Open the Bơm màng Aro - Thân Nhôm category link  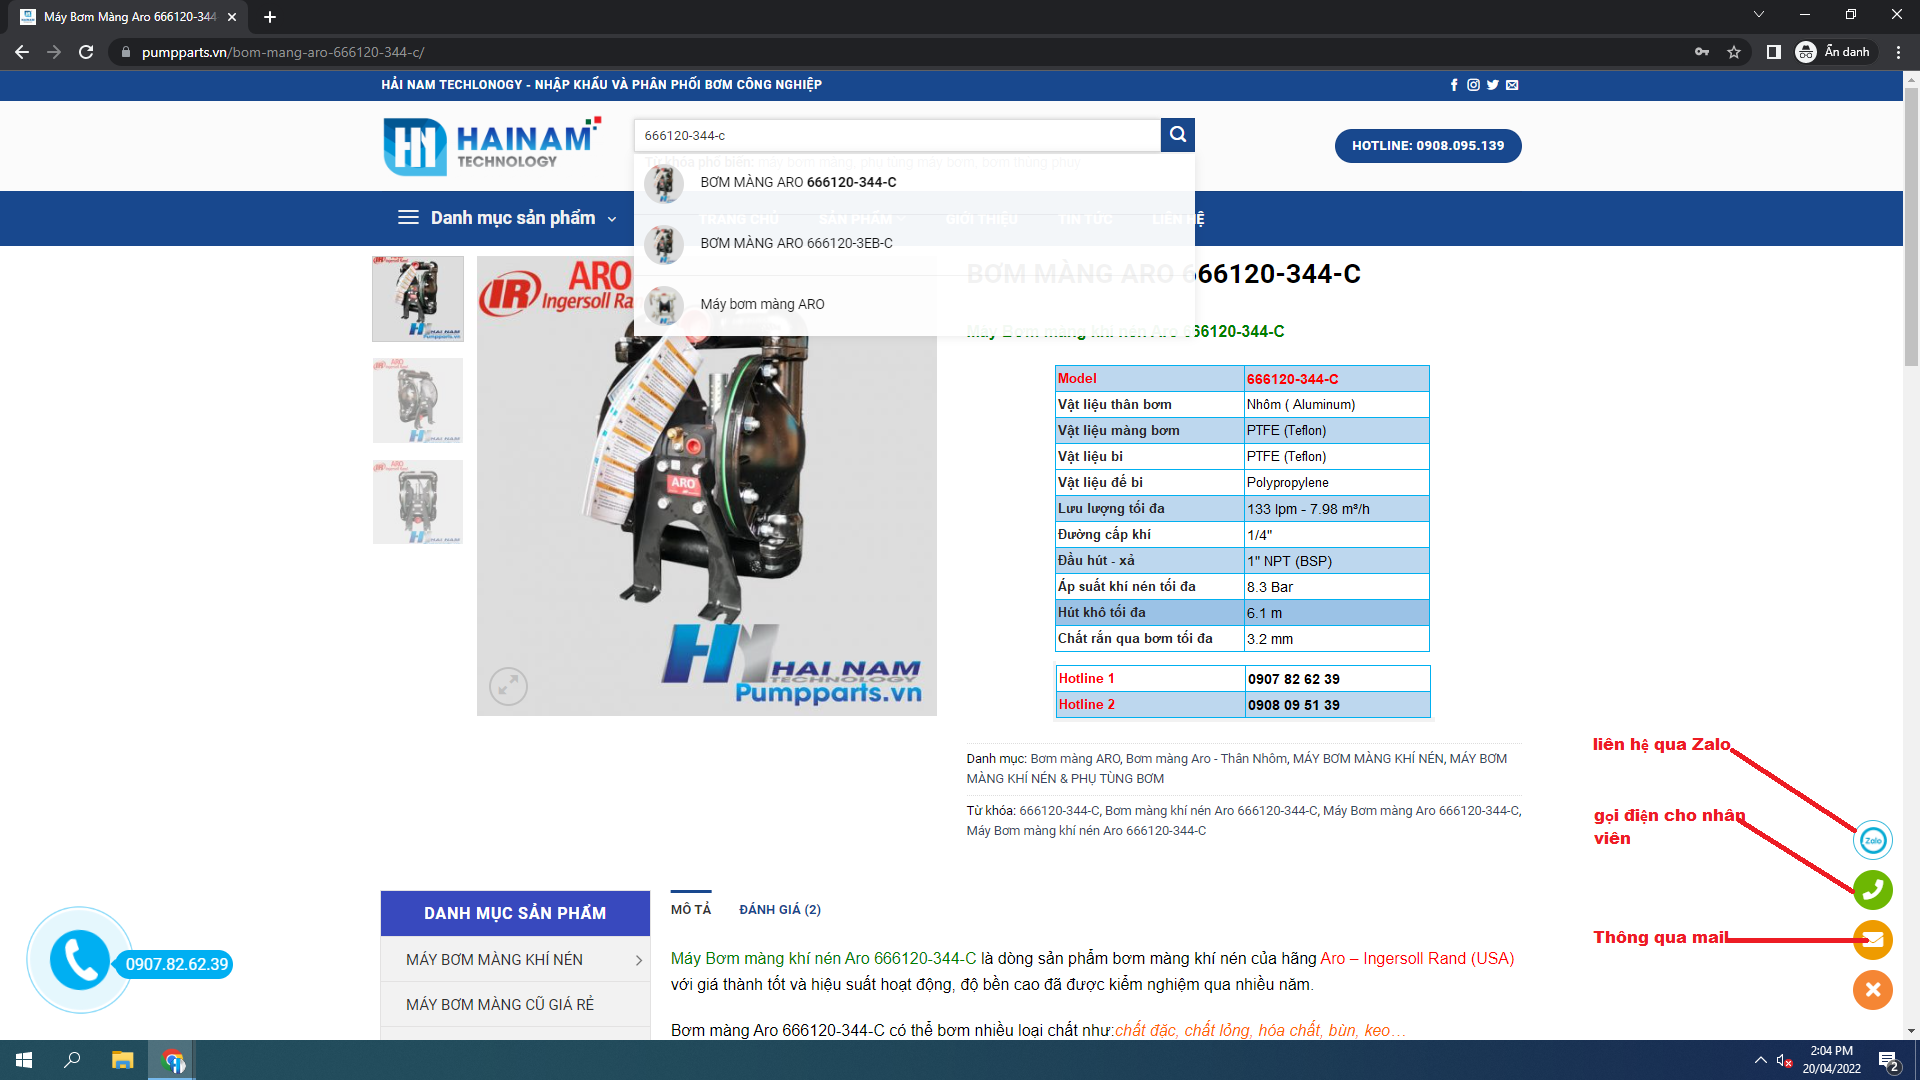1207,759
